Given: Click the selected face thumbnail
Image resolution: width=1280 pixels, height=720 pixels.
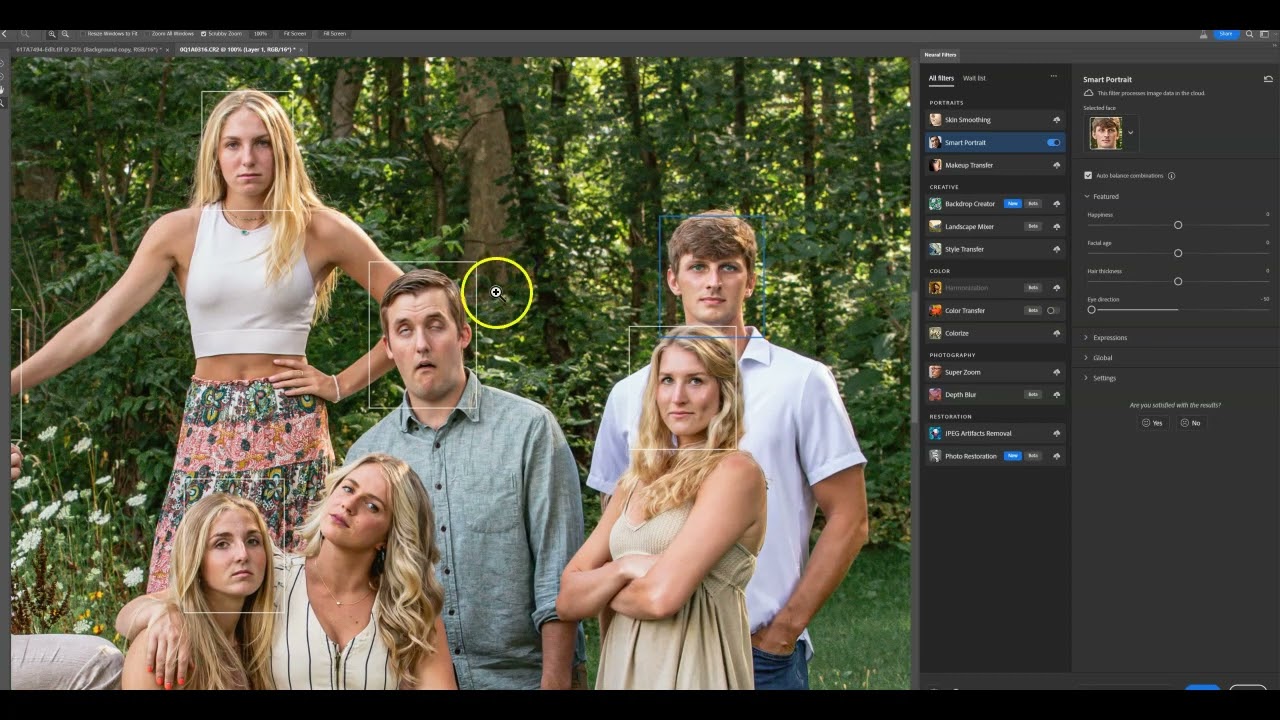Looking at the screenshot, I should tap(1106, 133).
